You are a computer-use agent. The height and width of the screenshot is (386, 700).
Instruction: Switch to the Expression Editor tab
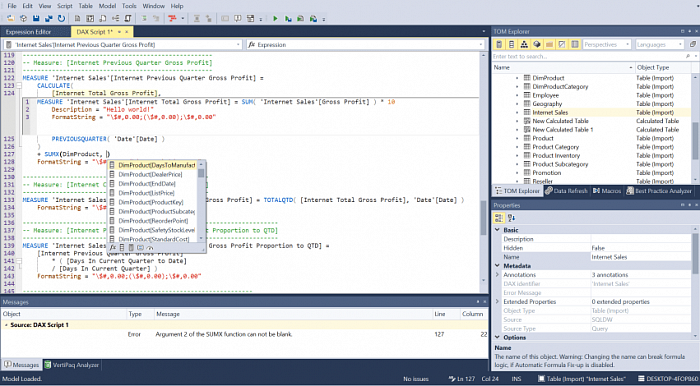click(29, 32)
